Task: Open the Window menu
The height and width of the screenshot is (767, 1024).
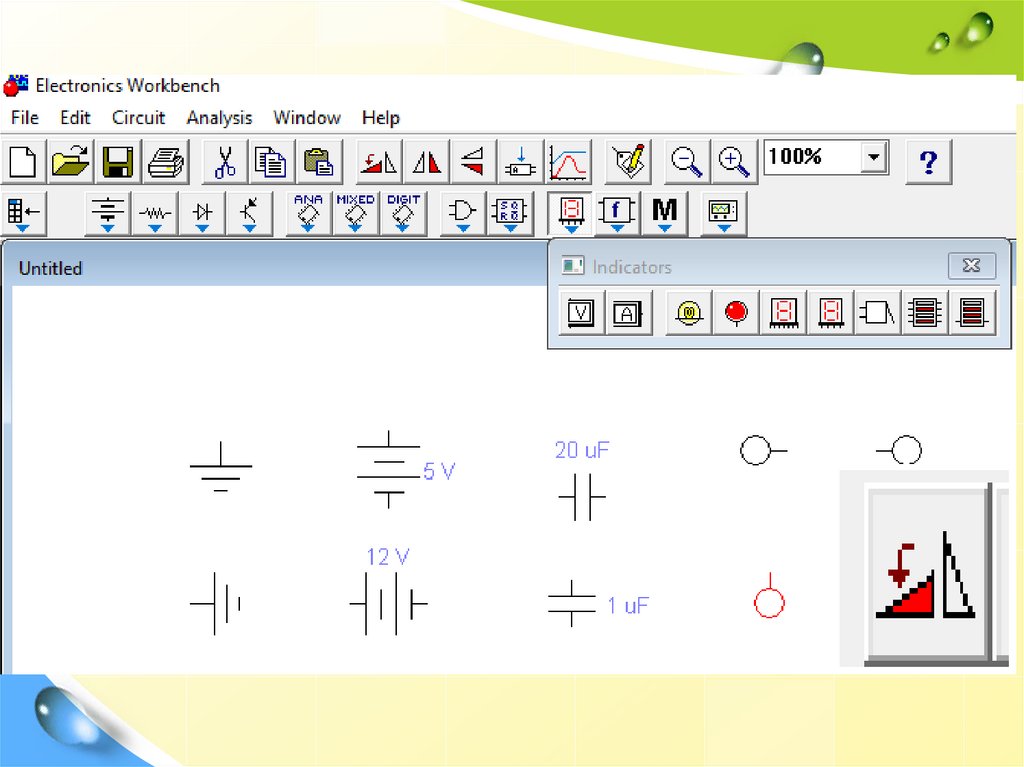Action: (307, 118)
